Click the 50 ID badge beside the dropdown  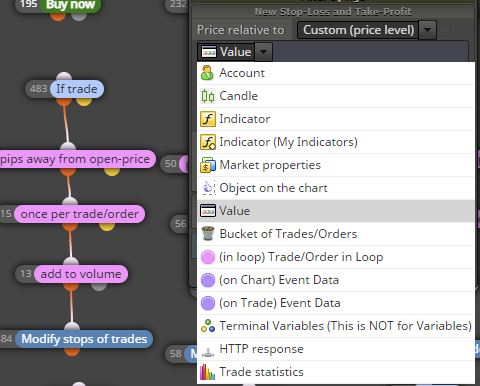click(x=171, y=164)
